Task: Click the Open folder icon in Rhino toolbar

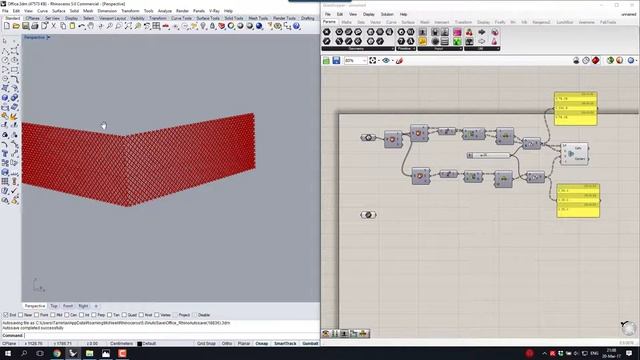Action: tap(16, 26)
